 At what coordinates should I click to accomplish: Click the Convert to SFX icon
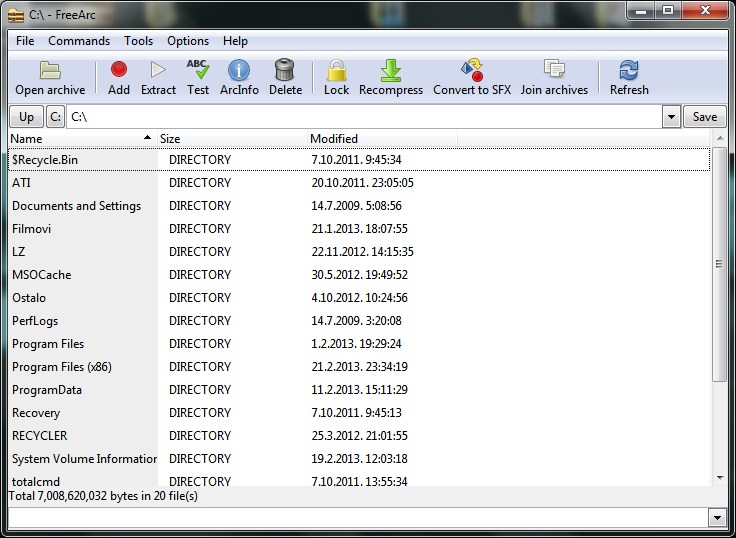point(472,69)
